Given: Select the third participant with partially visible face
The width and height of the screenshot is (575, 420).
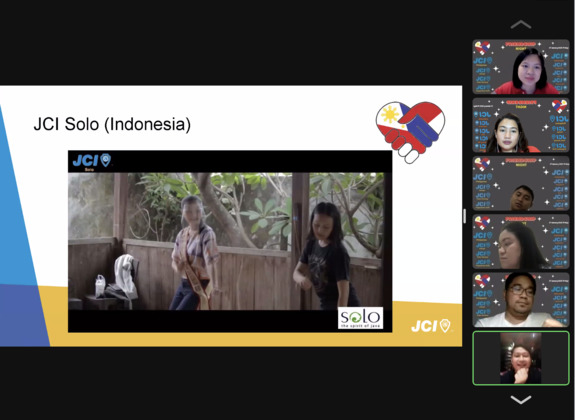Looking at the screenshot, I should (x=521, y=183).
